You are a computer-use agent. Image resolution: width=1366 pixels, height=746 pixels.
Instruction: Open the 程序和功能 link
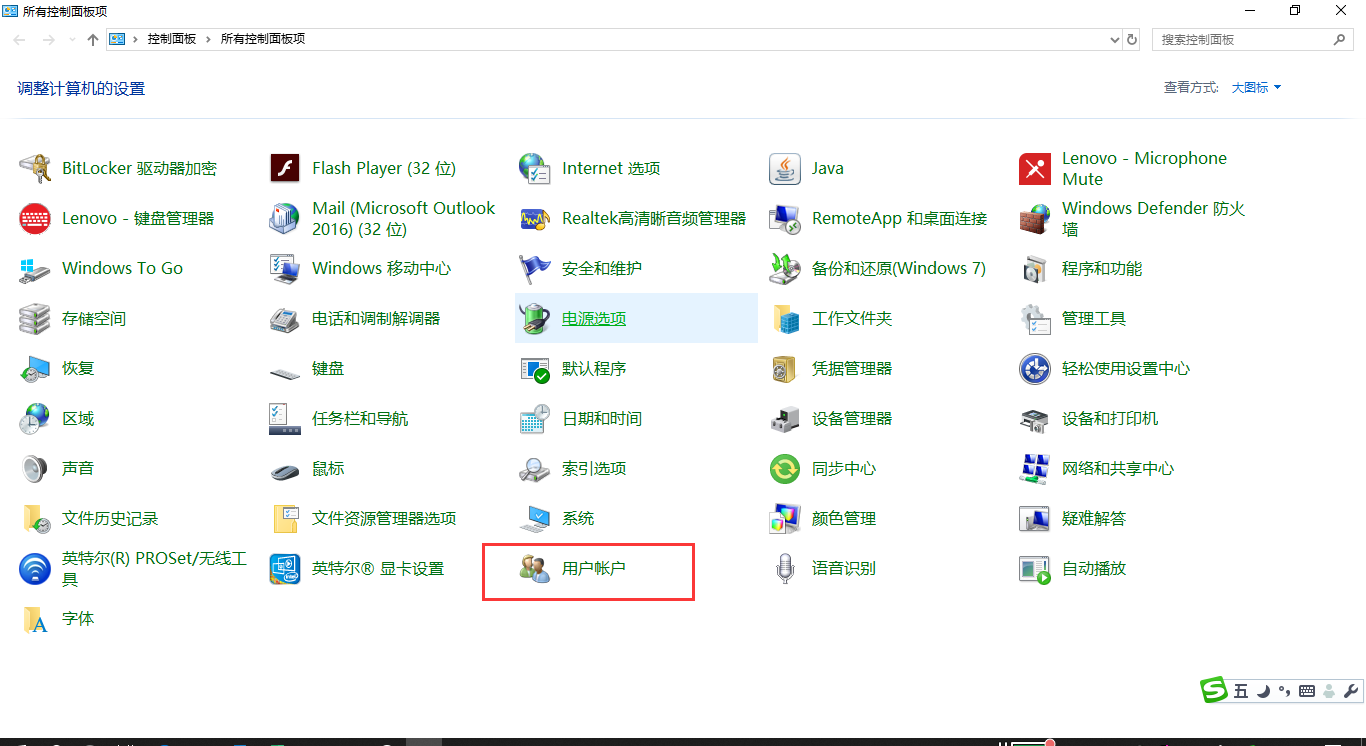point(1102,269)
